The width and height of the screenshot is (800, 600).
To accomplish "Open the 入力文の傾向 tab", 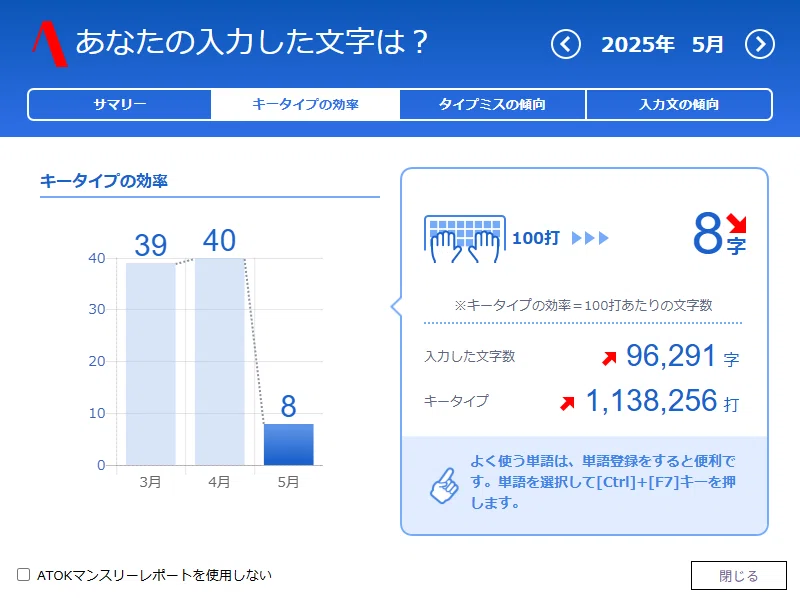I will tap(679, 105).
